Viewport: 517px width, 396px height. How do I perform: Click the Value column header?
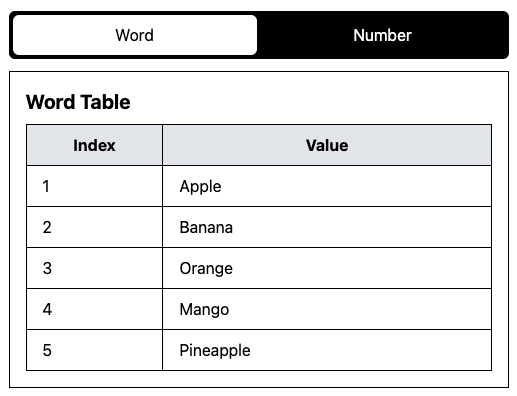point(327,145)
